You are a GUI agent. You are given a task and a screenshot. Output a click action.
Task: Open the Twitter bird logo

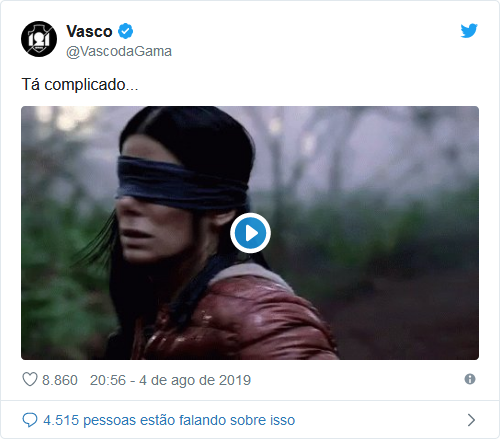click(469, 31)
